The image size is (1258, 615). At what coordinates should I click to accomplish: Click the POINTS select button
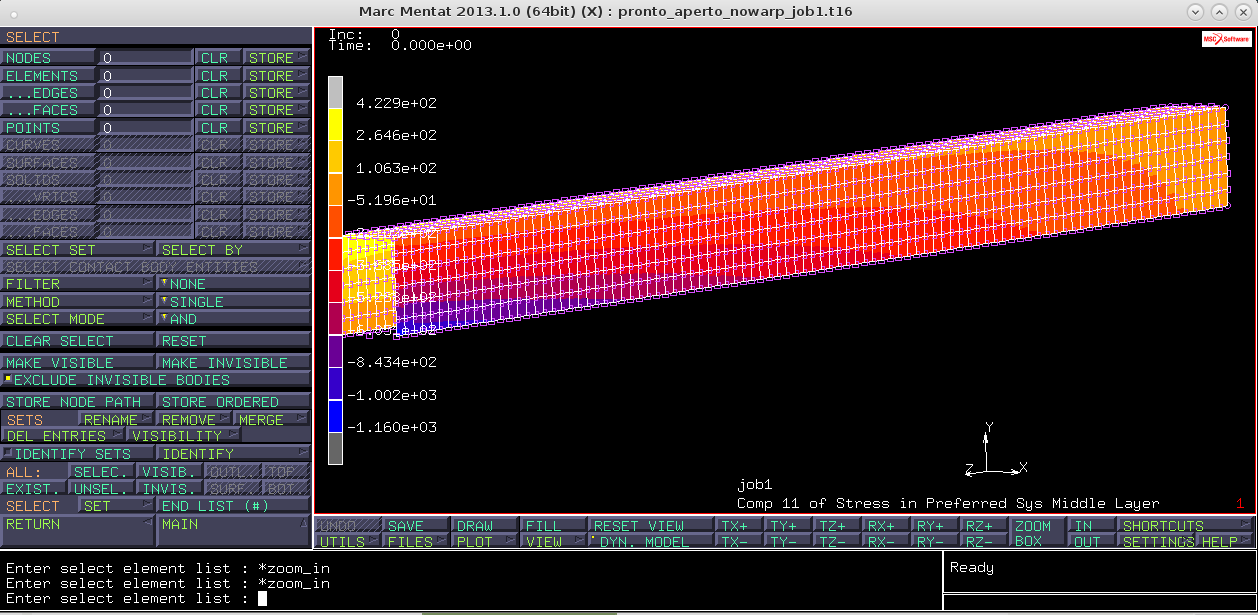48,128
